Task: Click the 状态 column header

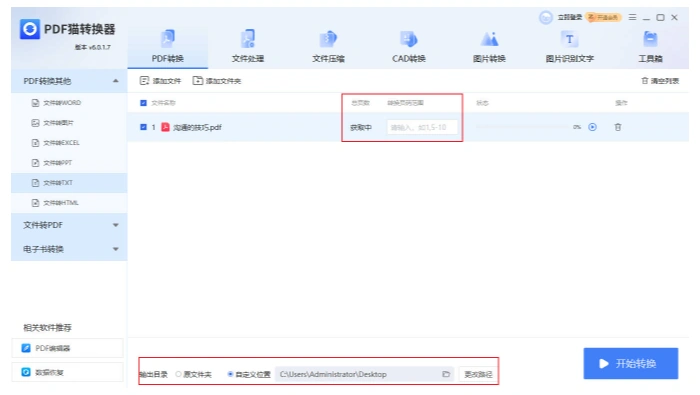Action: point(482,103)
